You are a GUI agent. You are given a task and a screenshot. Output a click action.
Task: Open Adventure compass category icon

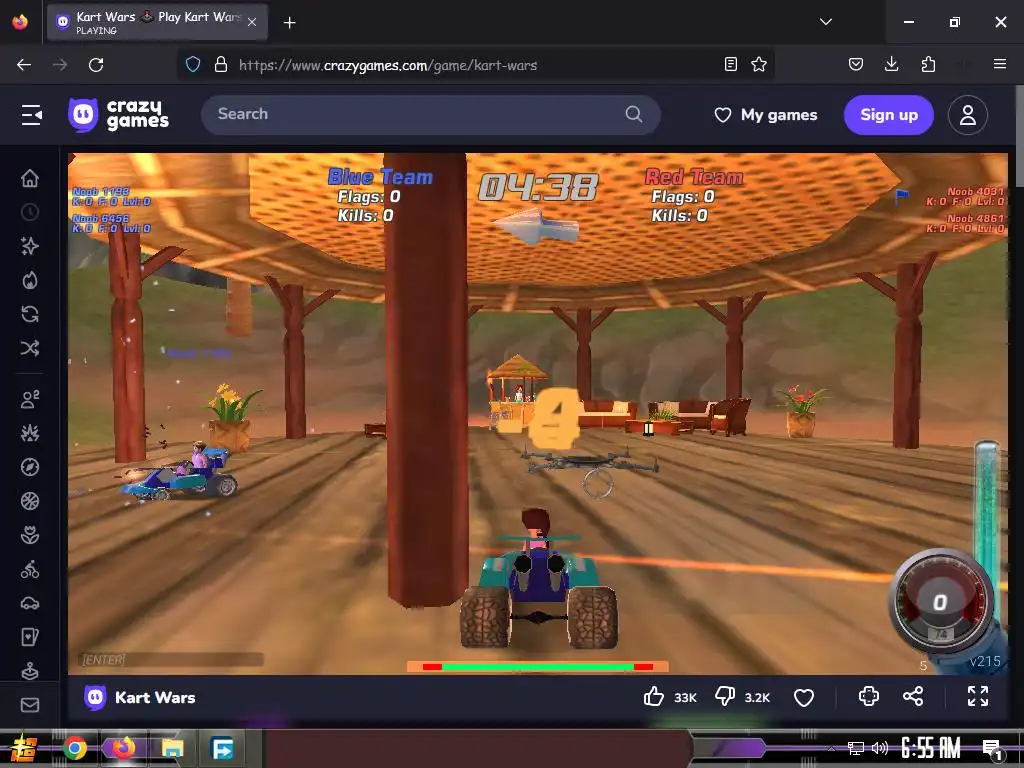[29, 467]
